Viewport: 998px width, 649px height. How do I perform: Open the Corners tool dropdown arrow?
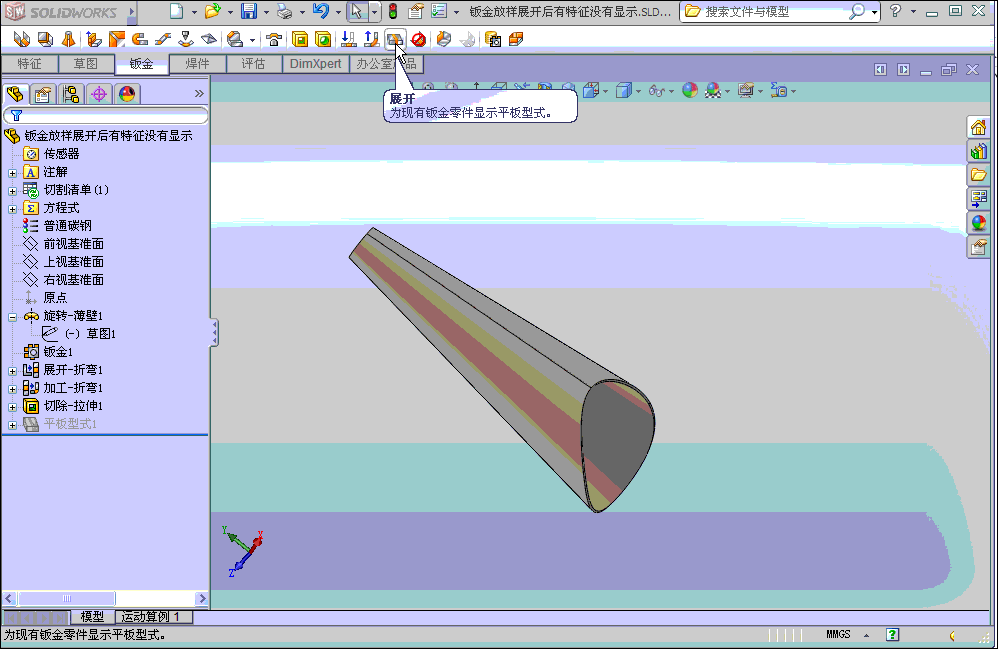(252, 40)
